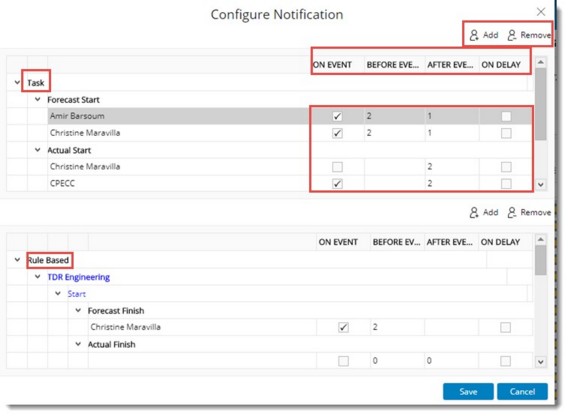Click the Task grid vertical scrollbar thumb
The height and width of the screenshot is (416, 568).
tap(540, 104)
